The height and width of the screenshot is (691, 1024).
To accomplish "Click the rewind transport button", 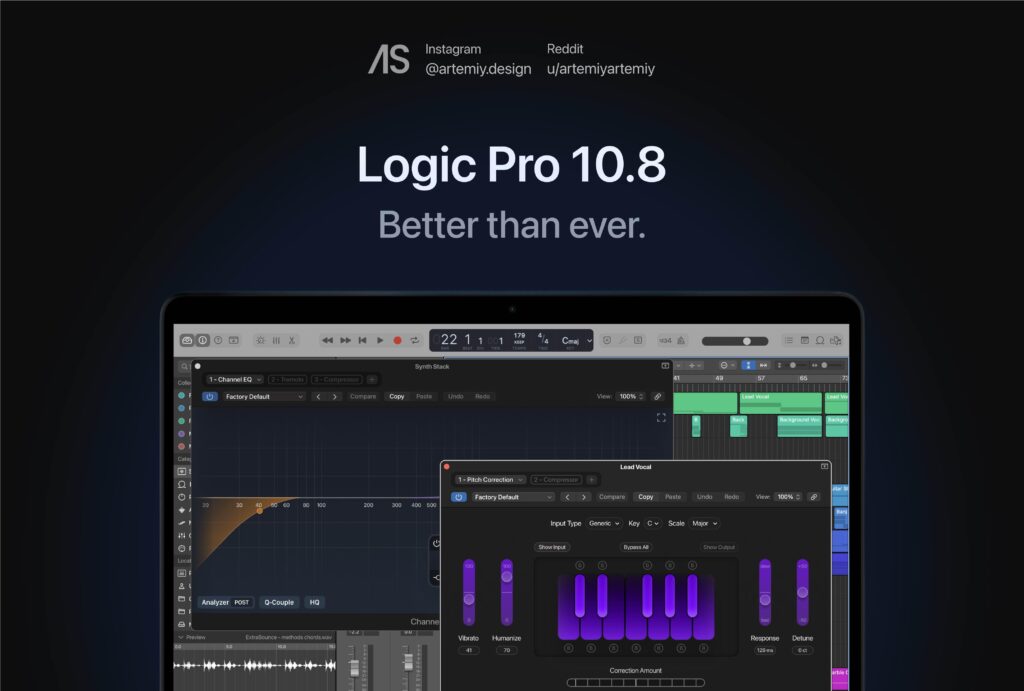I will (x=327, y=340).
